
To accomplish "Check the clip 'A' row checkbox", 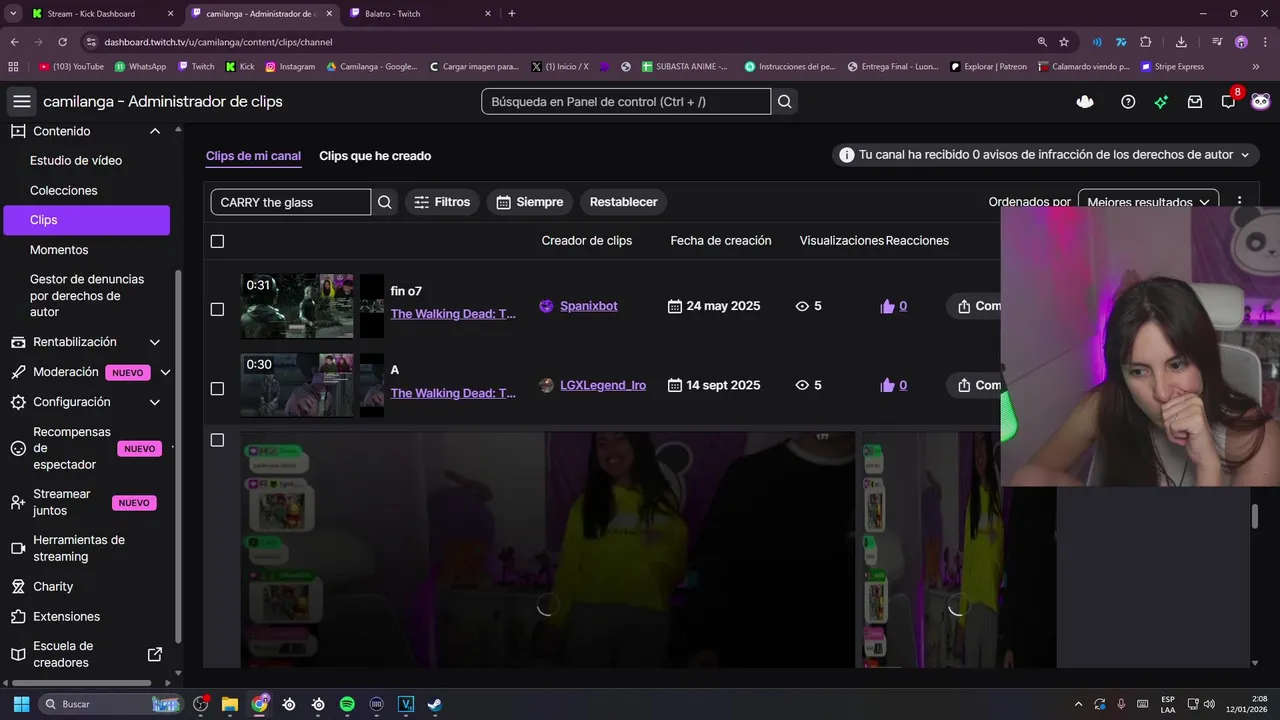I will click(x=217, y=388).
